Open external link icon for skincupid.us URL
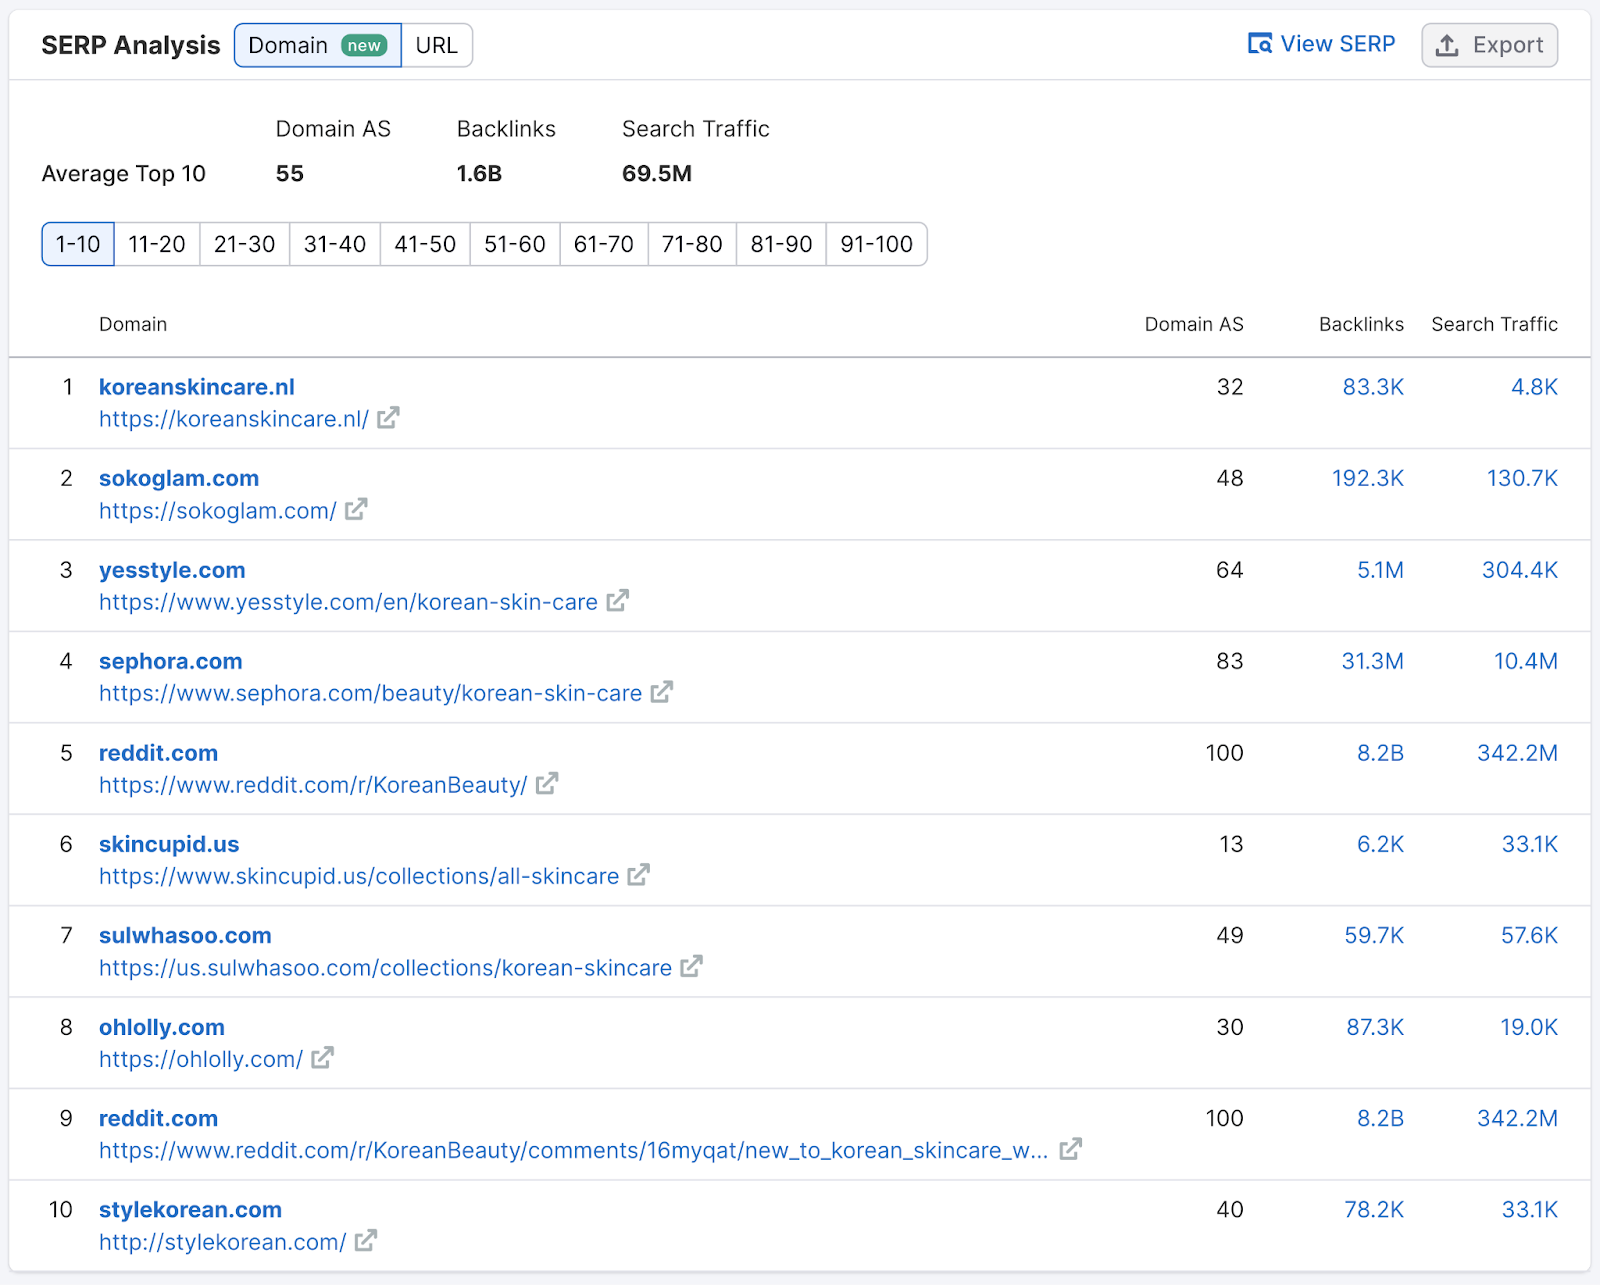Viewport: 1600px width, 1285px height. (x=638, y=875)
